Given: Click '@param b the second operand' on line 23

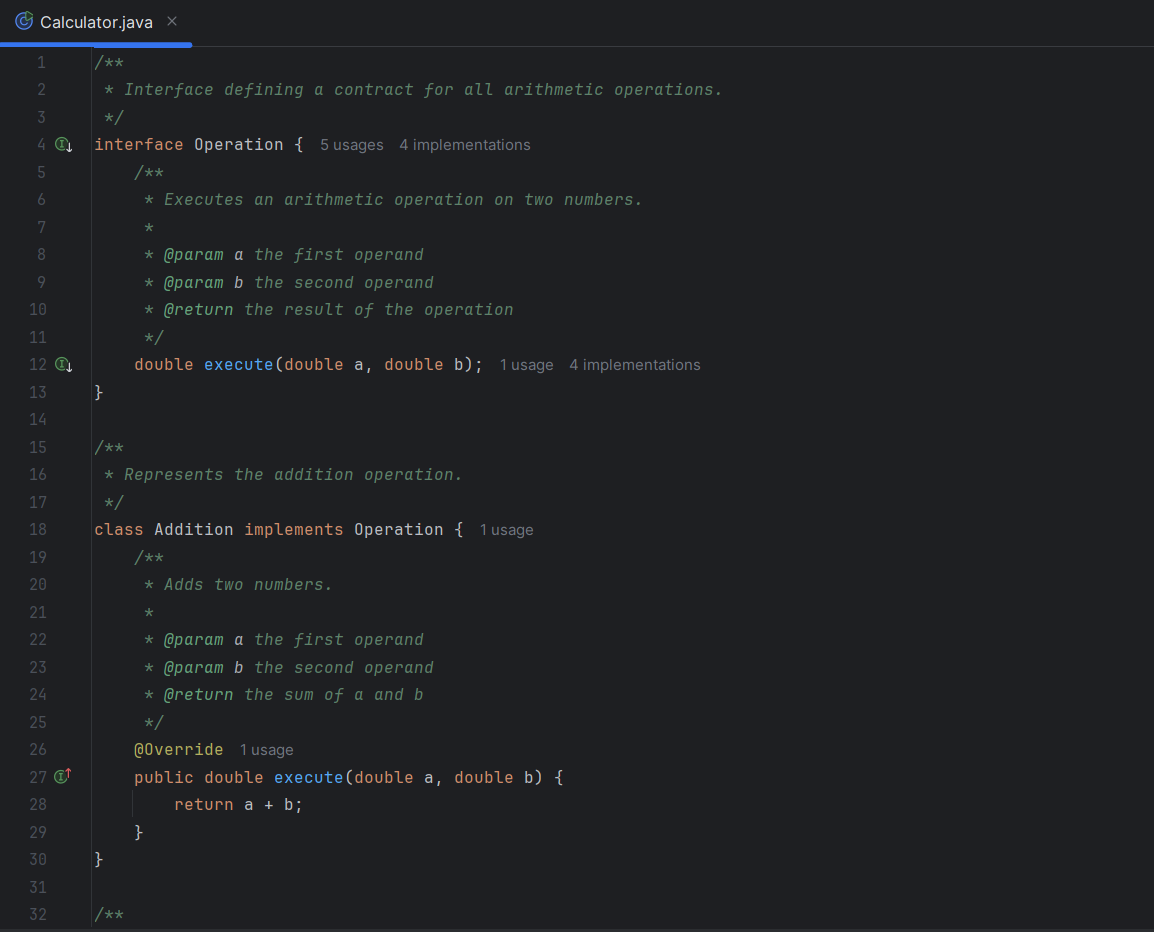Looking at the screenshot, I should coord(299,668).
